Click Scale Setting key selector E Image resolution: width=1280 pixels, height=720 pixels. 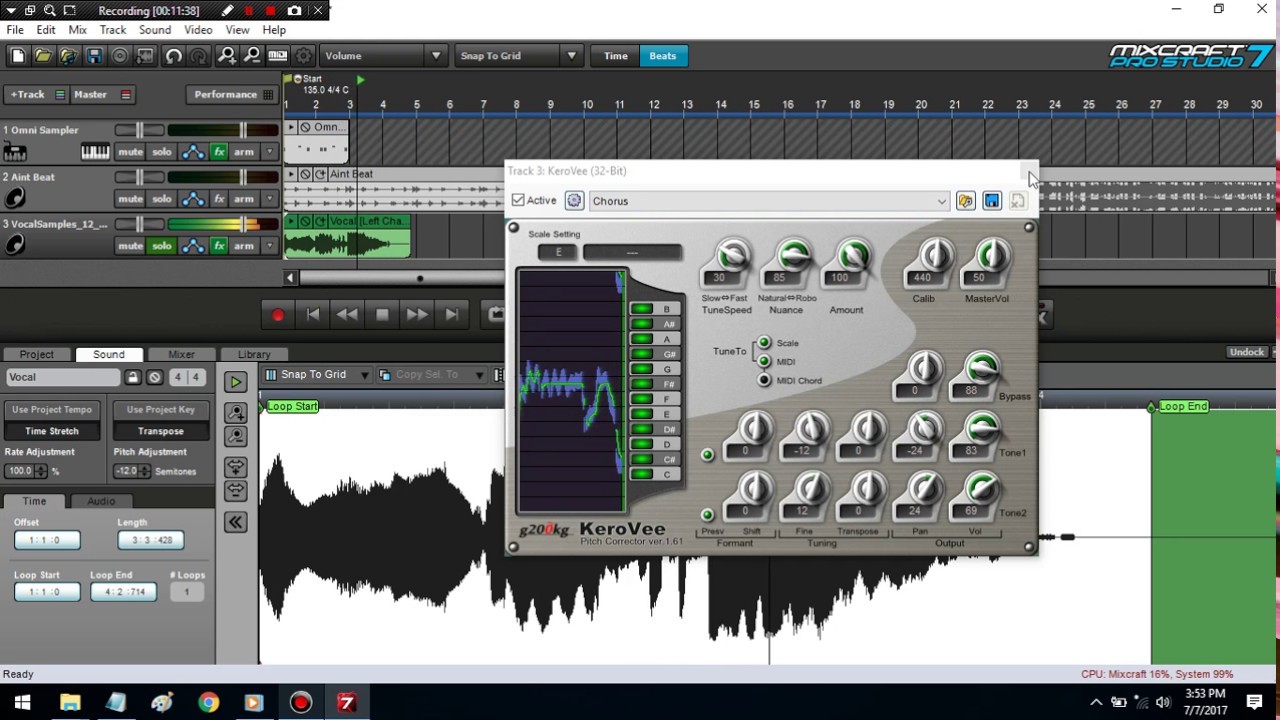pyautogui.click(x=558, y=252)
